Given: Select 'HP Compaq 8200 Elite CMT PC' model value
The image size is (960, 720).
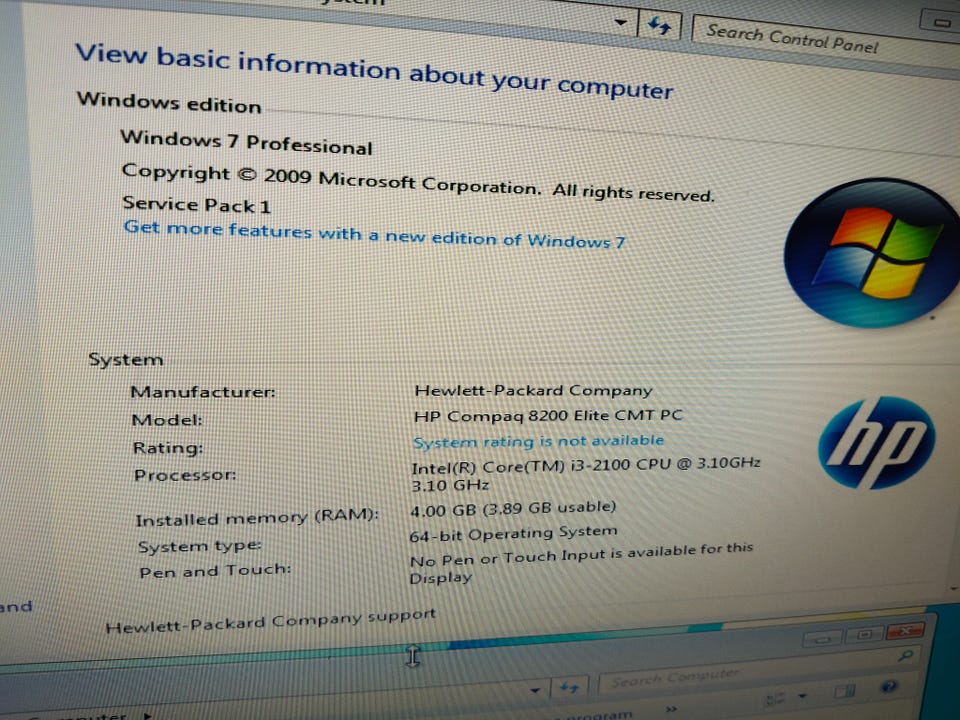Looking at the screenshot, I should [x=548, y=416].
